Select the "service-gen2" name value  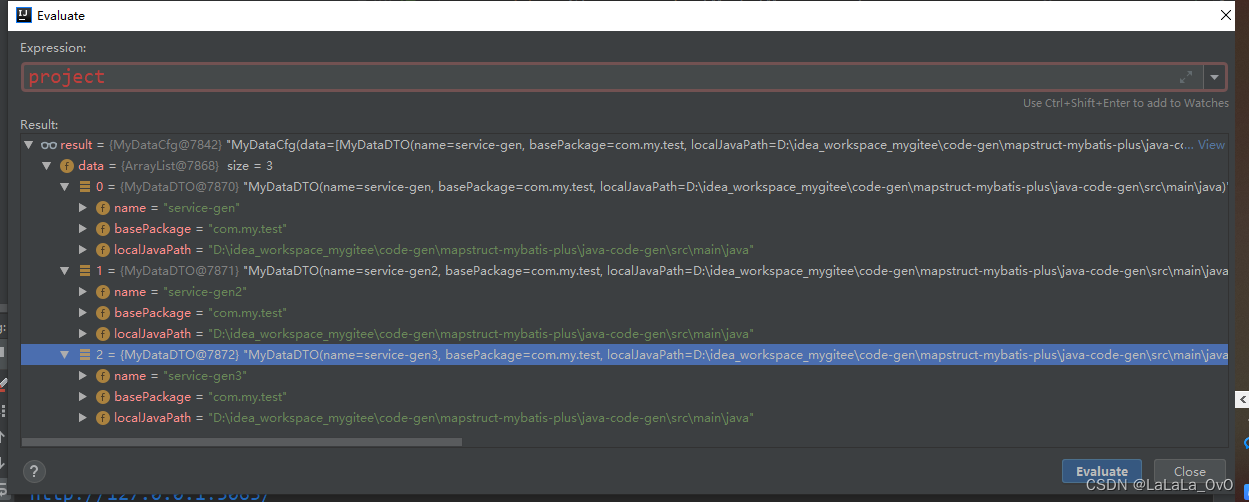point(205,292)
